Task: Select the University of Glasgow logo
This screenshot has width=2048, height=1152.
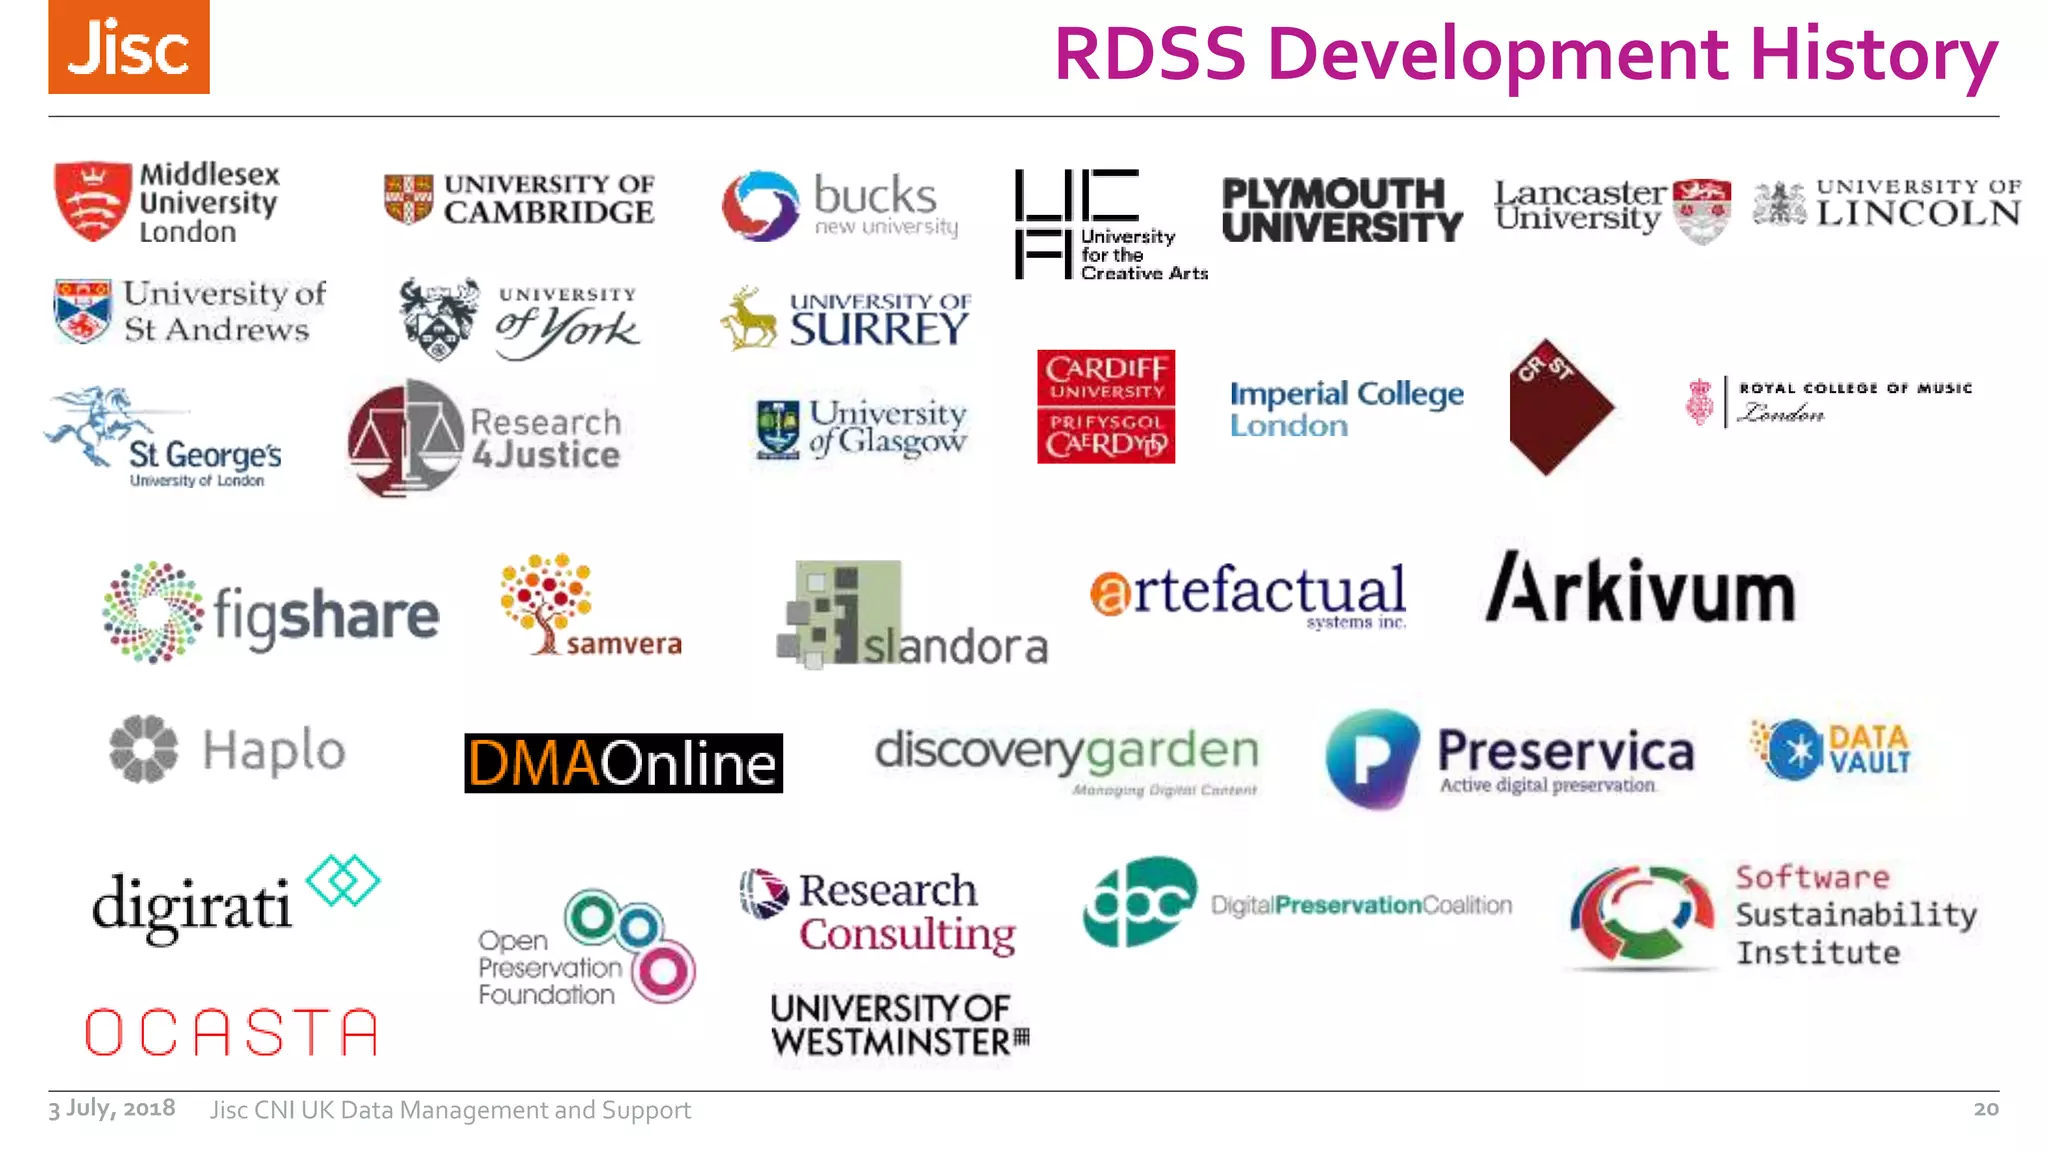Action: (861, 429)
